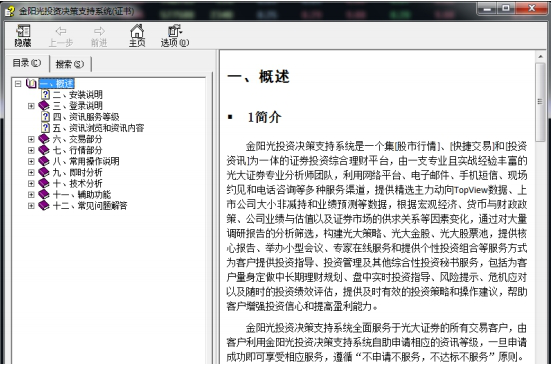Image resolution: width=551 pixels, height=378 pixels.
Task: Switch to the 搜索(S) tab
Action: [70, 64]
